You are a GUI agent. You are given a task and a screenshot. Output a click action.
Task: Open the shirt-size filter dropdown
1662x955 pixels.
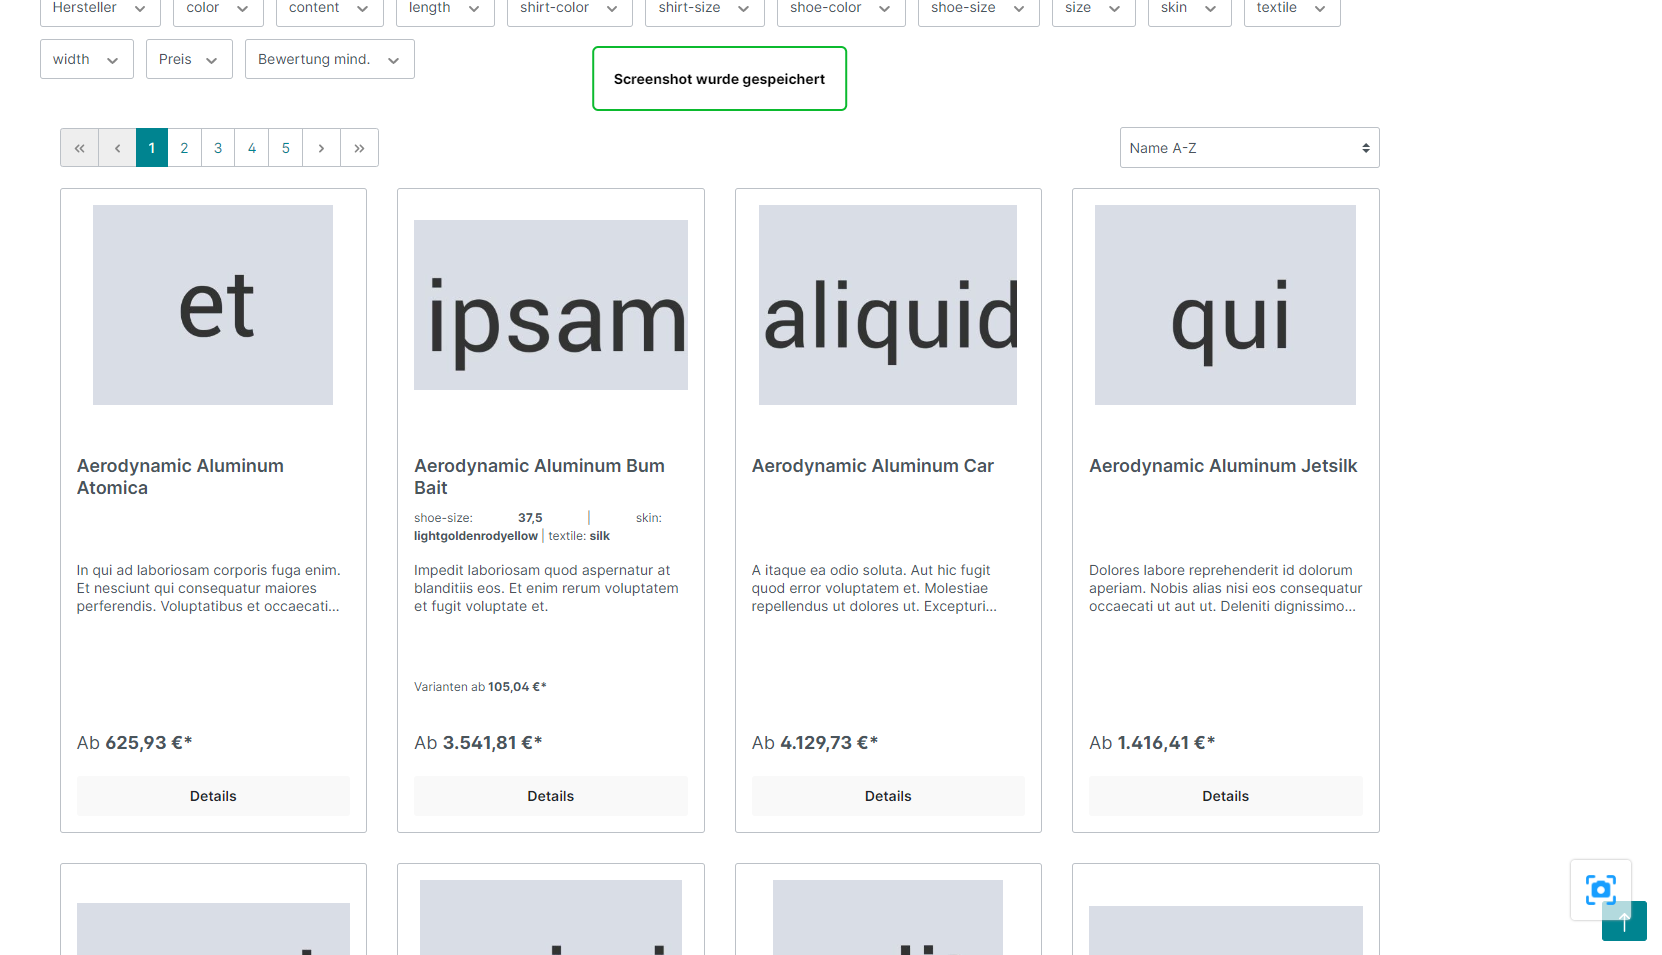click(705, 8)
